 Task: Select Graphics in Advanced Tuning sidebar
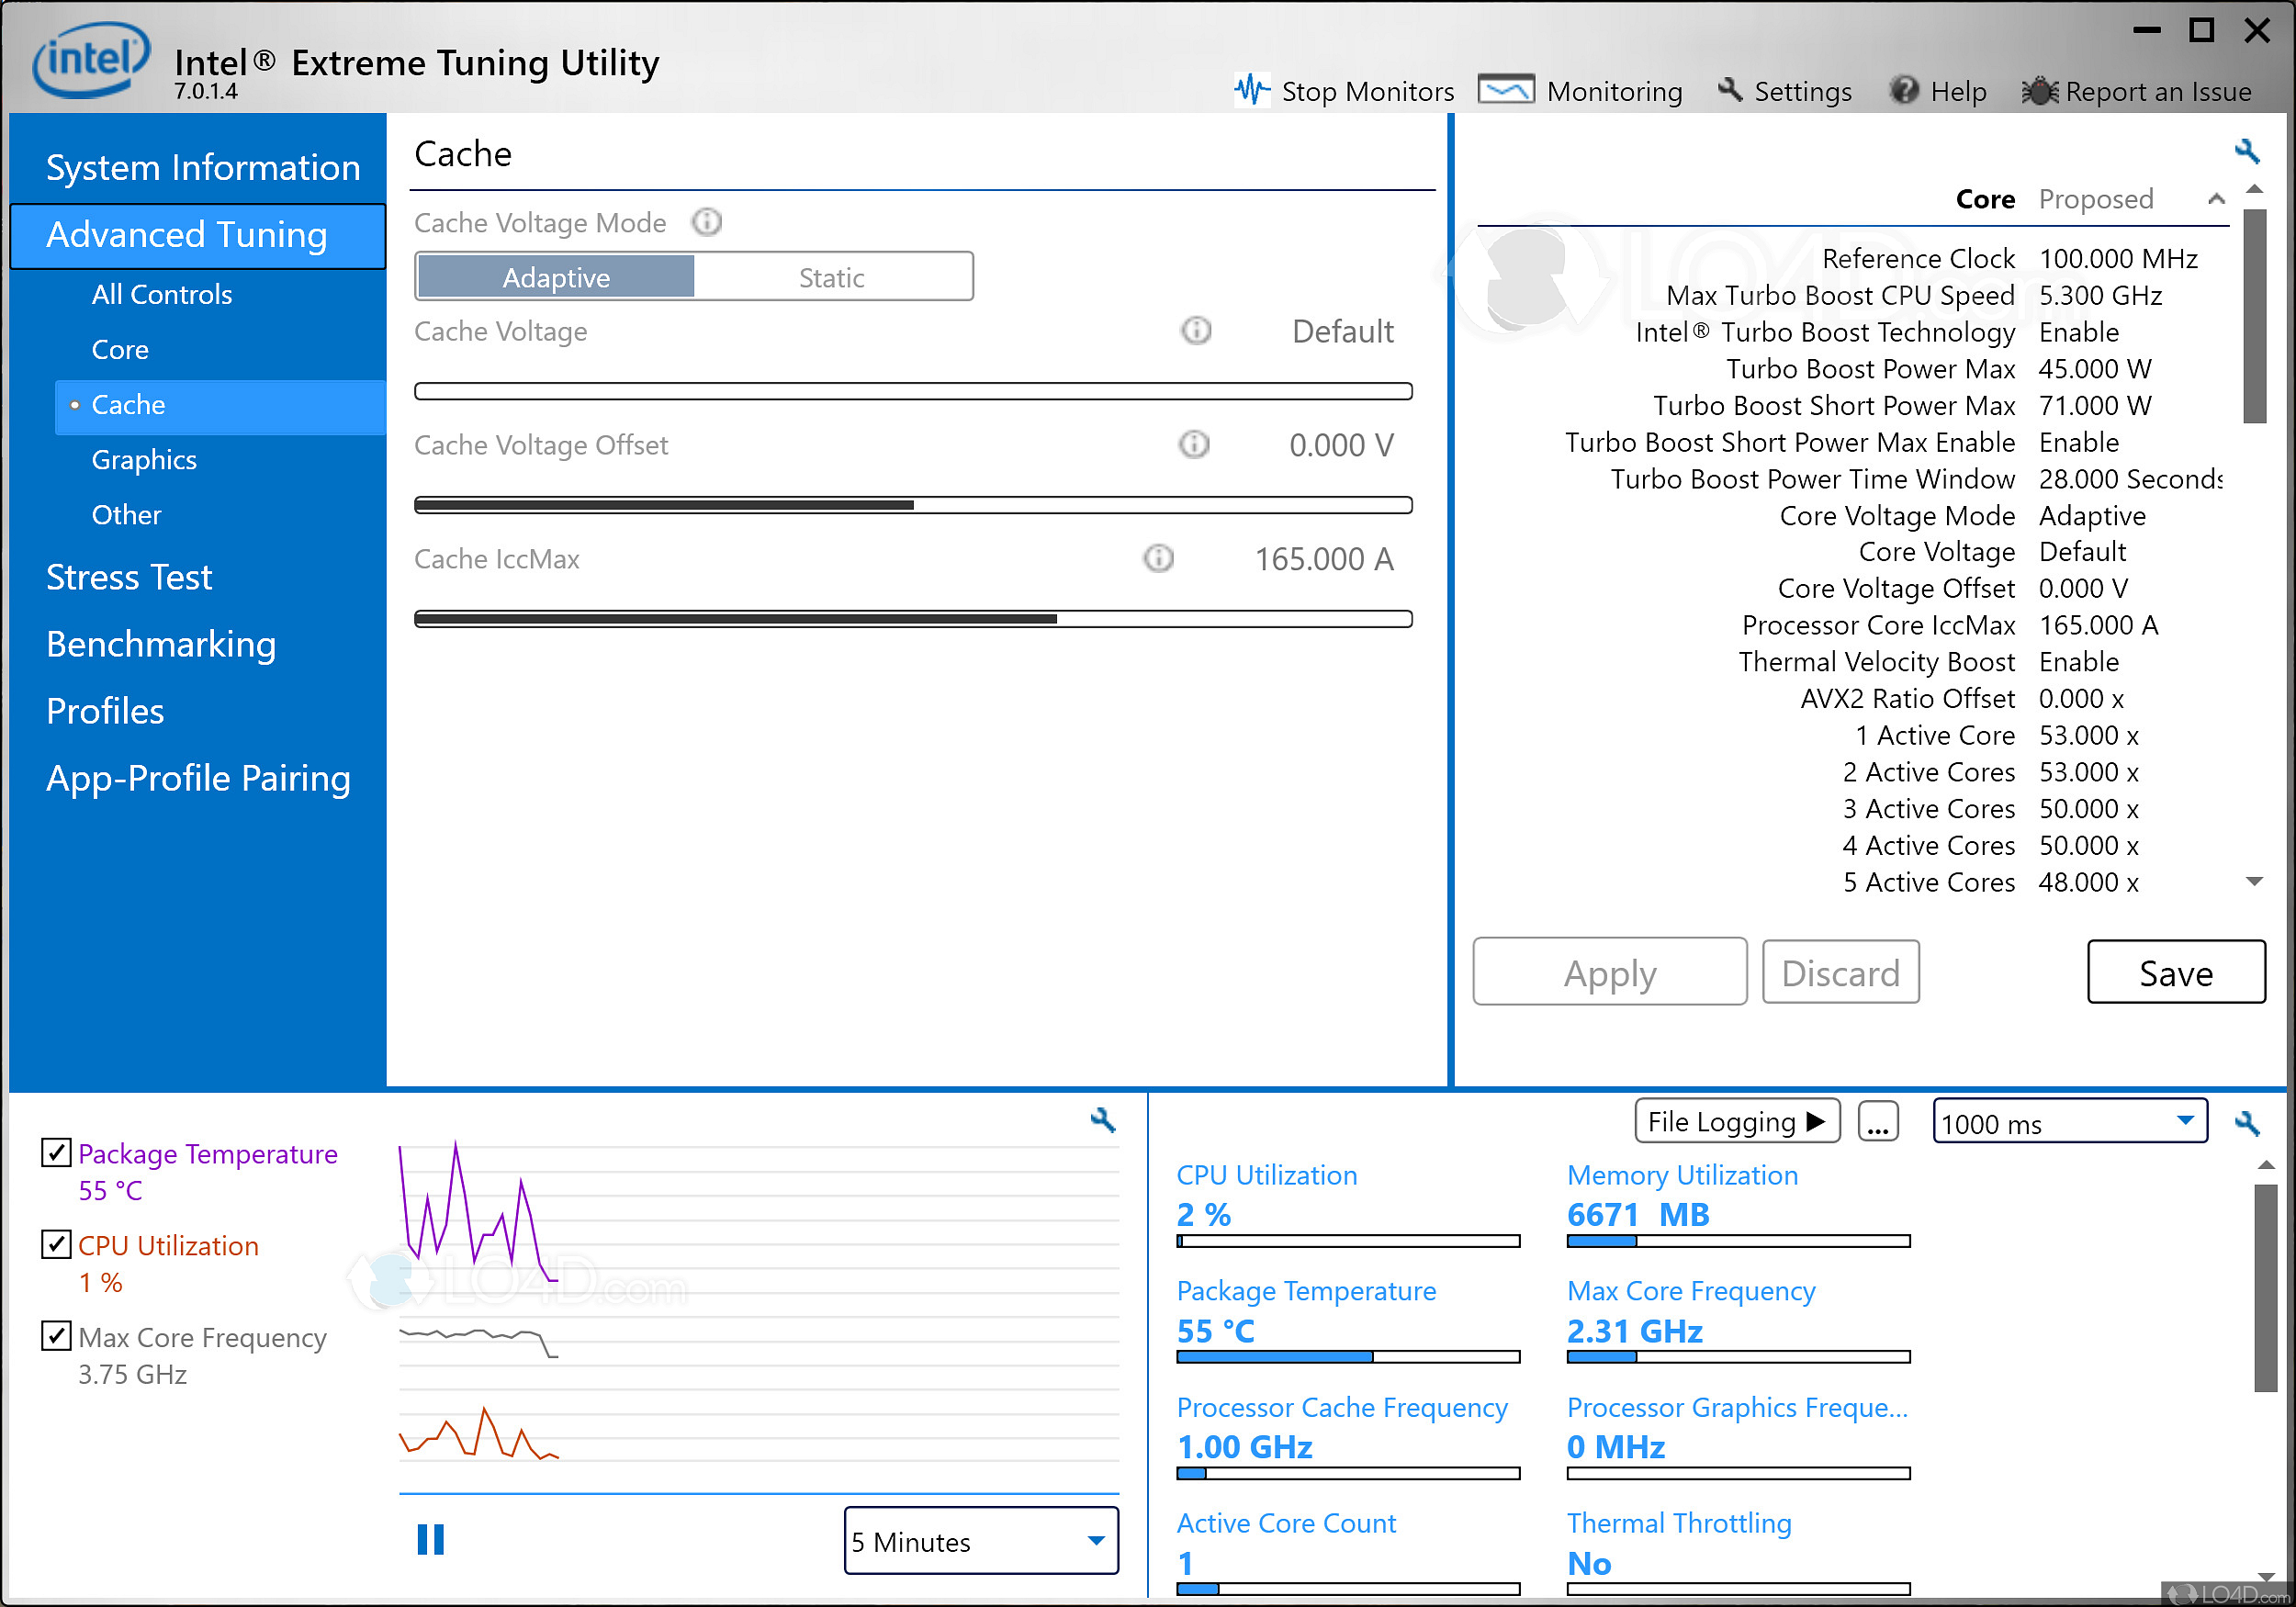(x=144, y=459)
